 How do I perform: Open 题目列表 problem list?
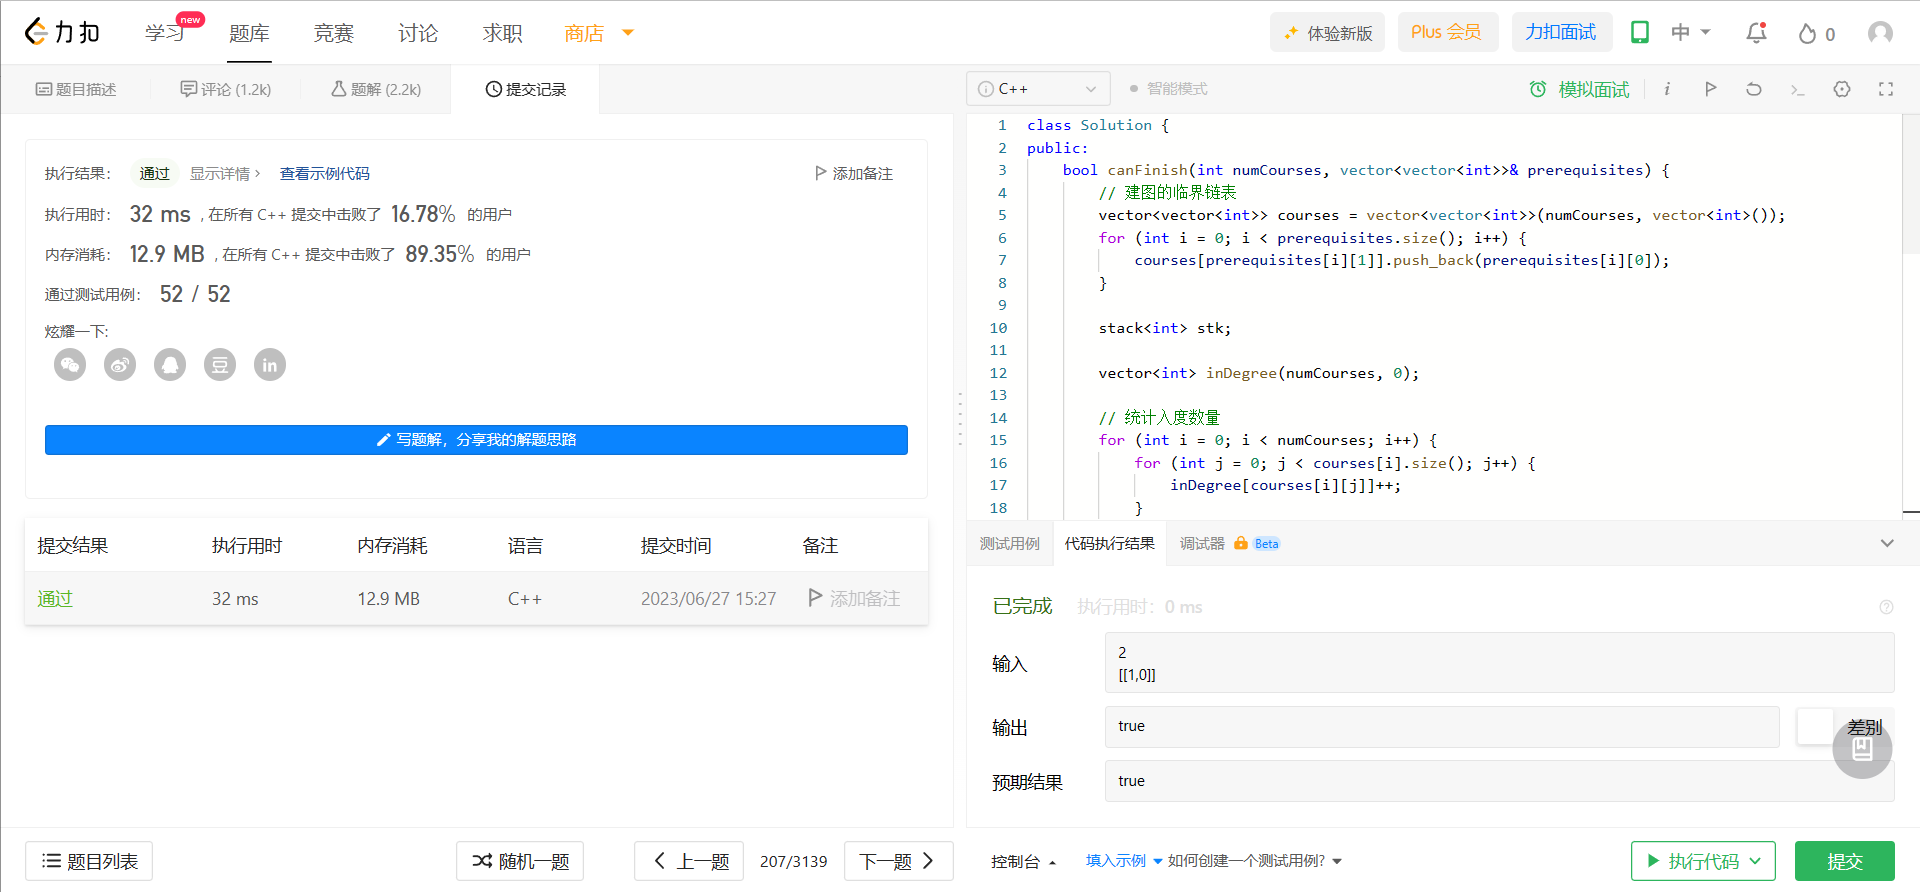89,861
